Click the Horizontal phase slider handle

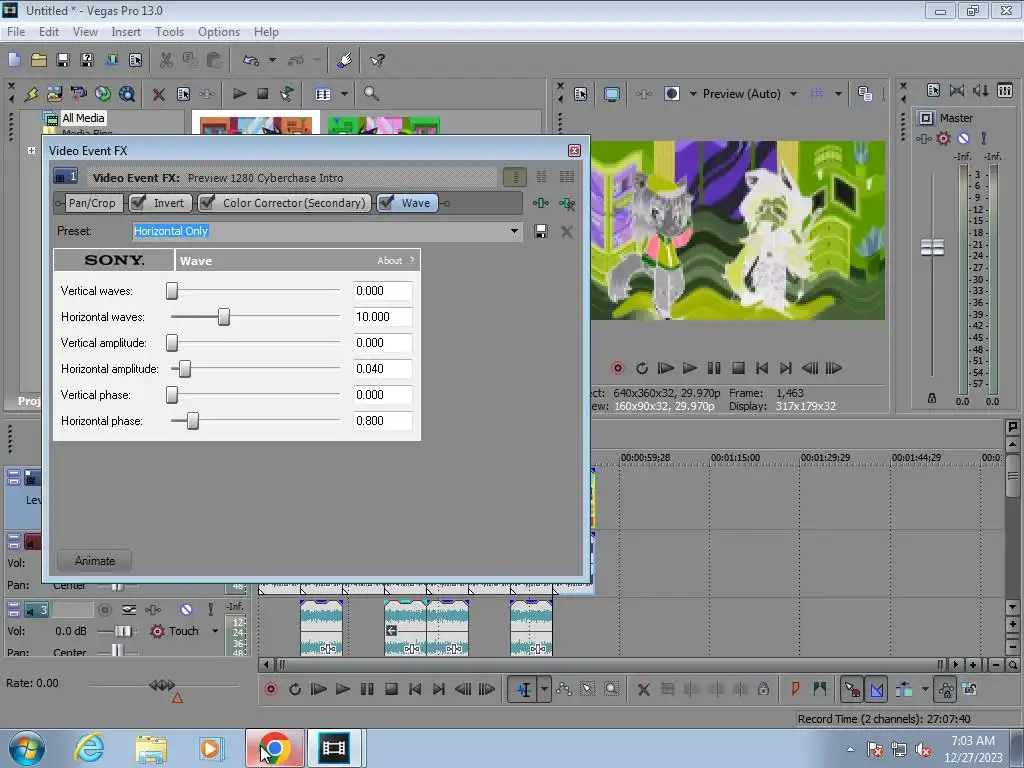tap(193, 421)
